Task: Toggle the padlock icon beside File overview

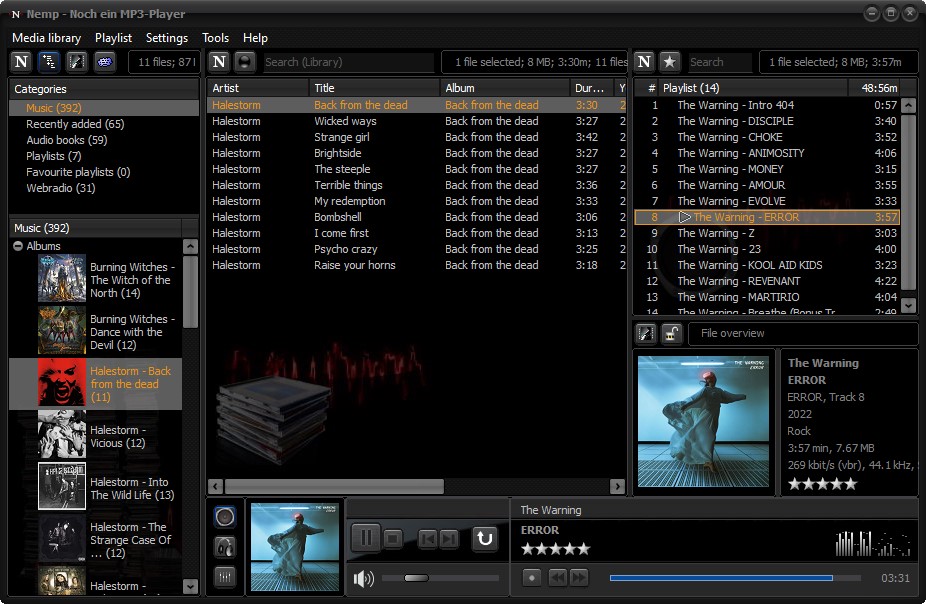Action: click(672, 333)
